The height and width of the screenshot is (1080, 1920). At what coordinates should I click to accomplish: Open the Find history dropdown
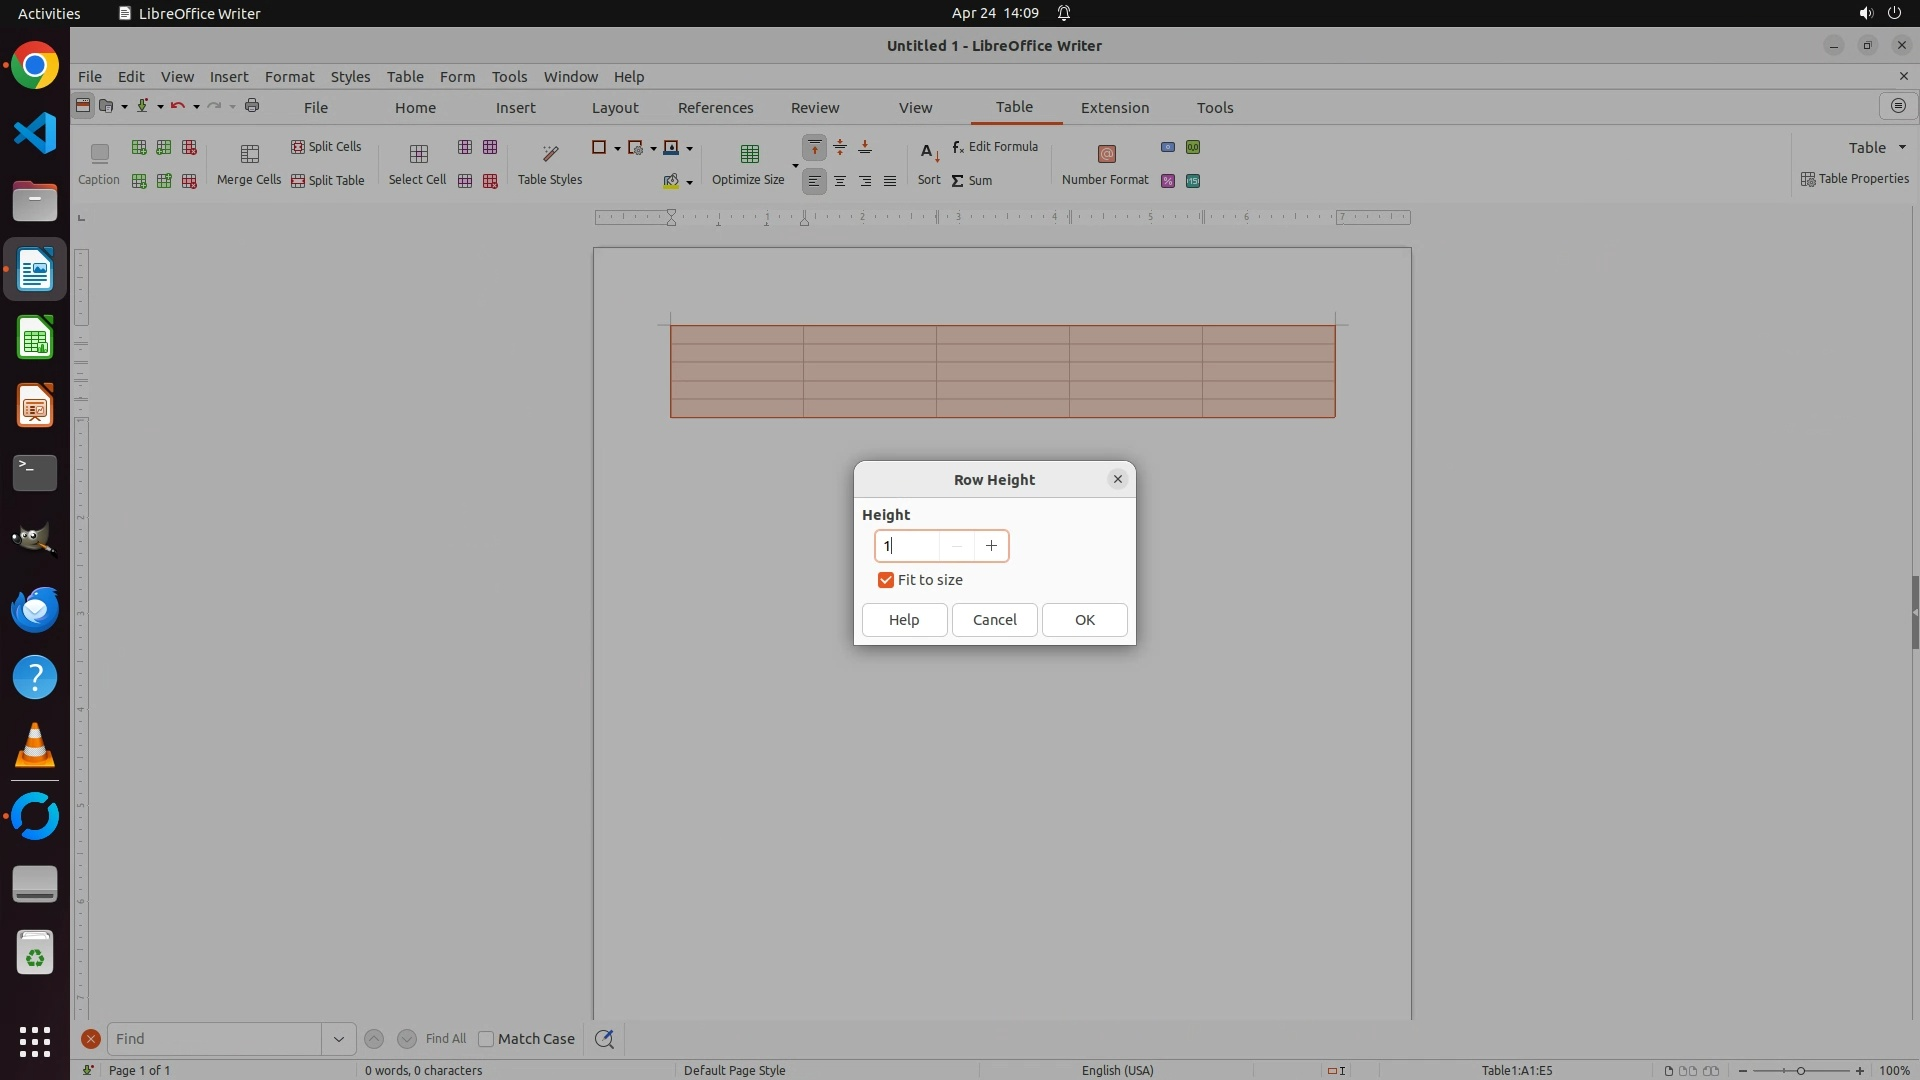(339, 1039)
